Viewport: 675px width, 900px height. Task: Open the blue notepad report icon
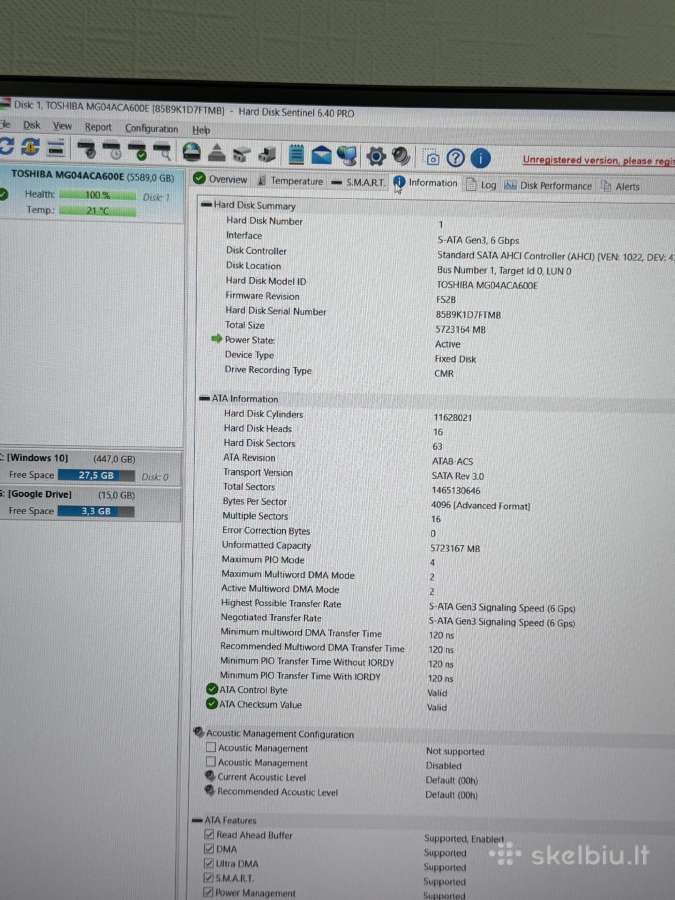click(296, 154)
